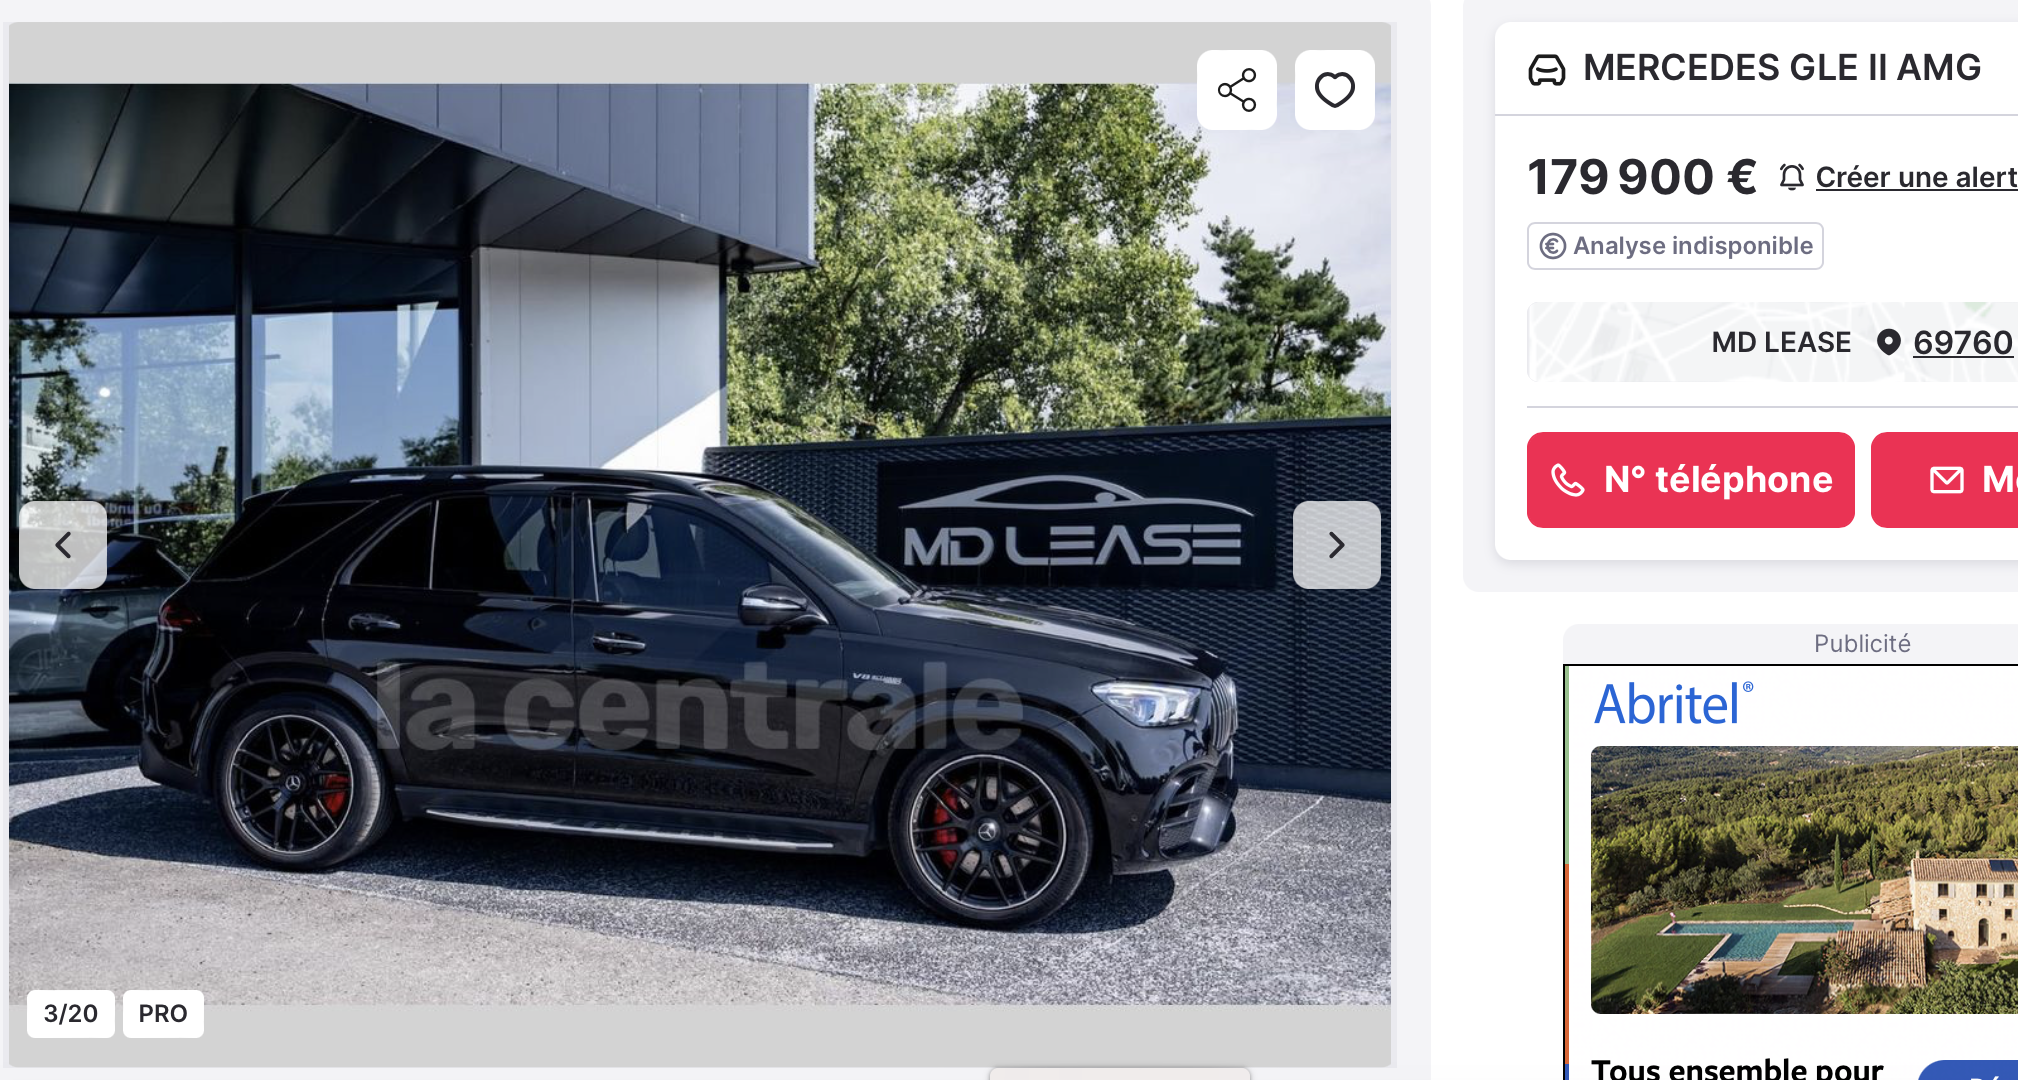
Task: Click MD LEASE seller name
Action: 1781,342
